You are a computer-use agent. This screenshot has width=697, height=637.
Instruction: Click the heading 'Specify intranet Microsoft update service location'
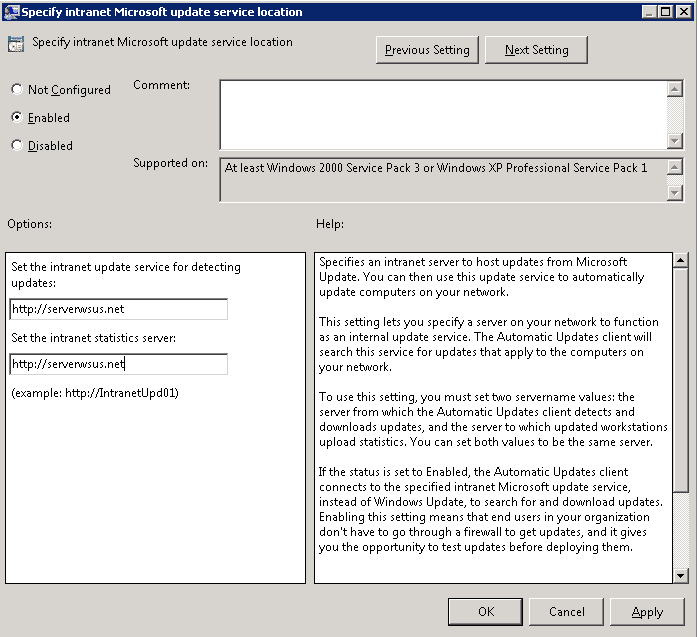pyautogui.click(x=162, y=42)
